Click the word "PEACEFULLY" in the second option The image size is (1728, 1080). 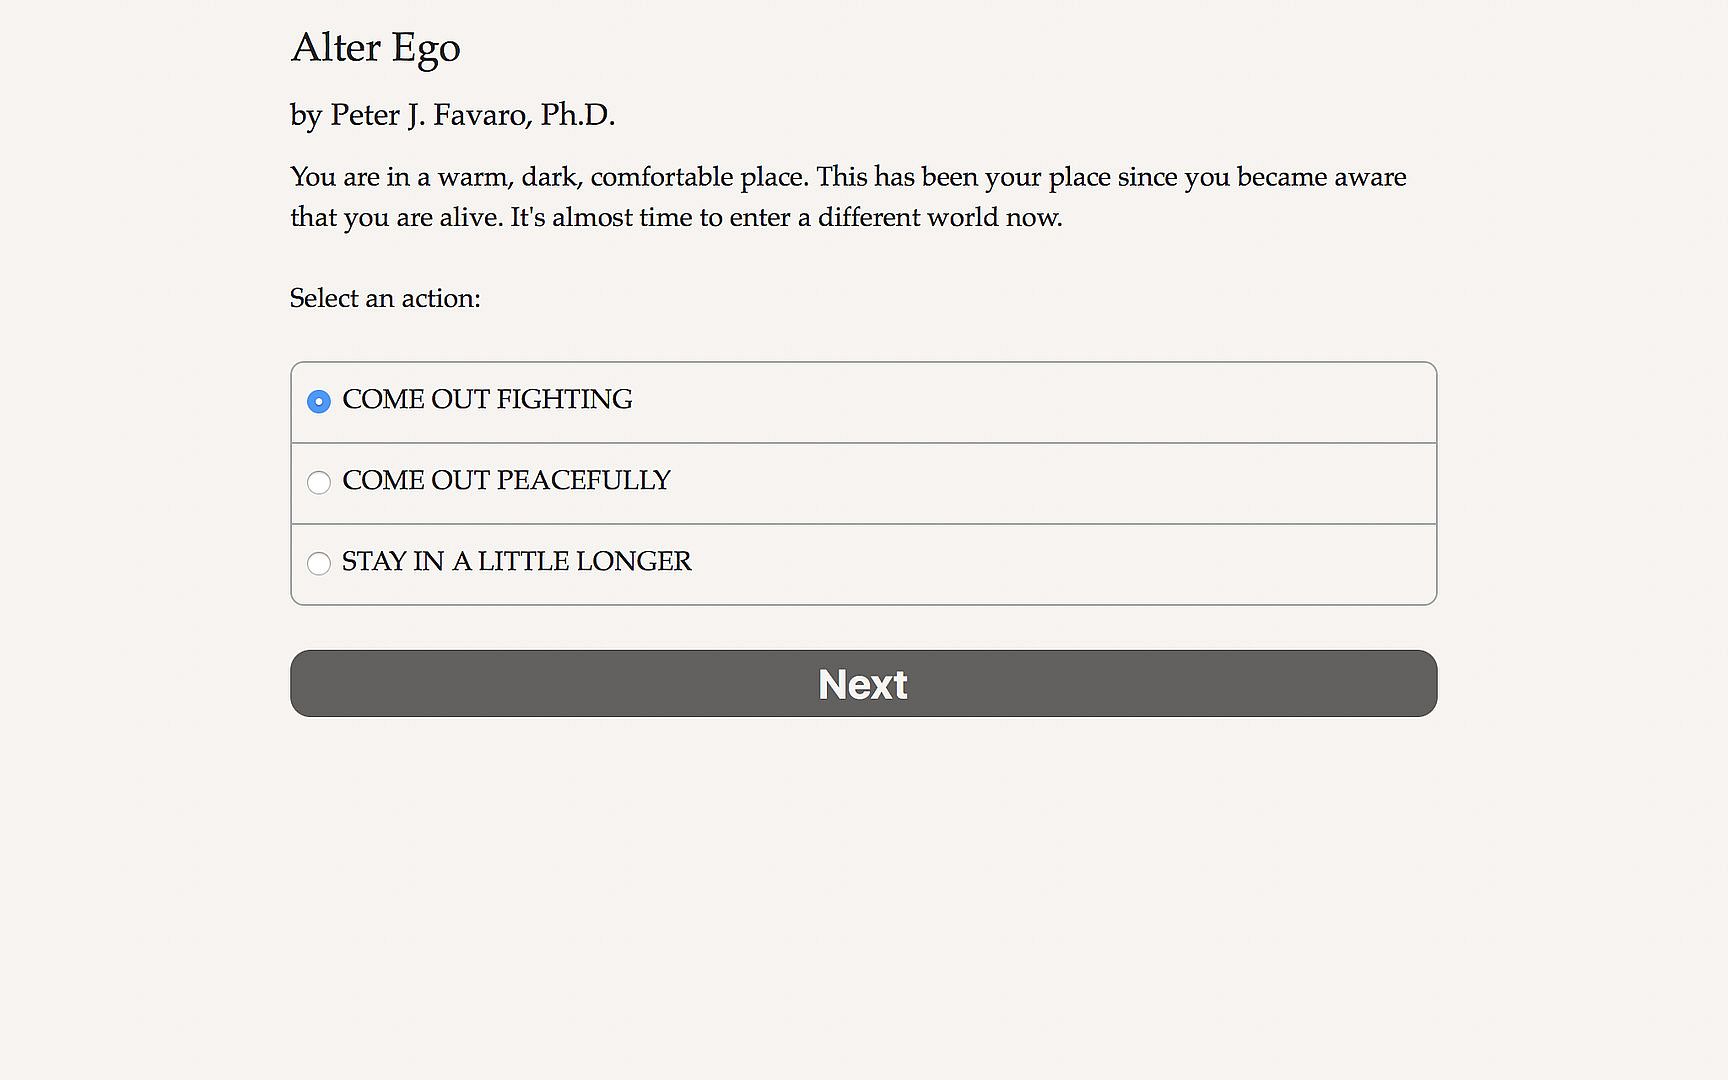[583, 480]
